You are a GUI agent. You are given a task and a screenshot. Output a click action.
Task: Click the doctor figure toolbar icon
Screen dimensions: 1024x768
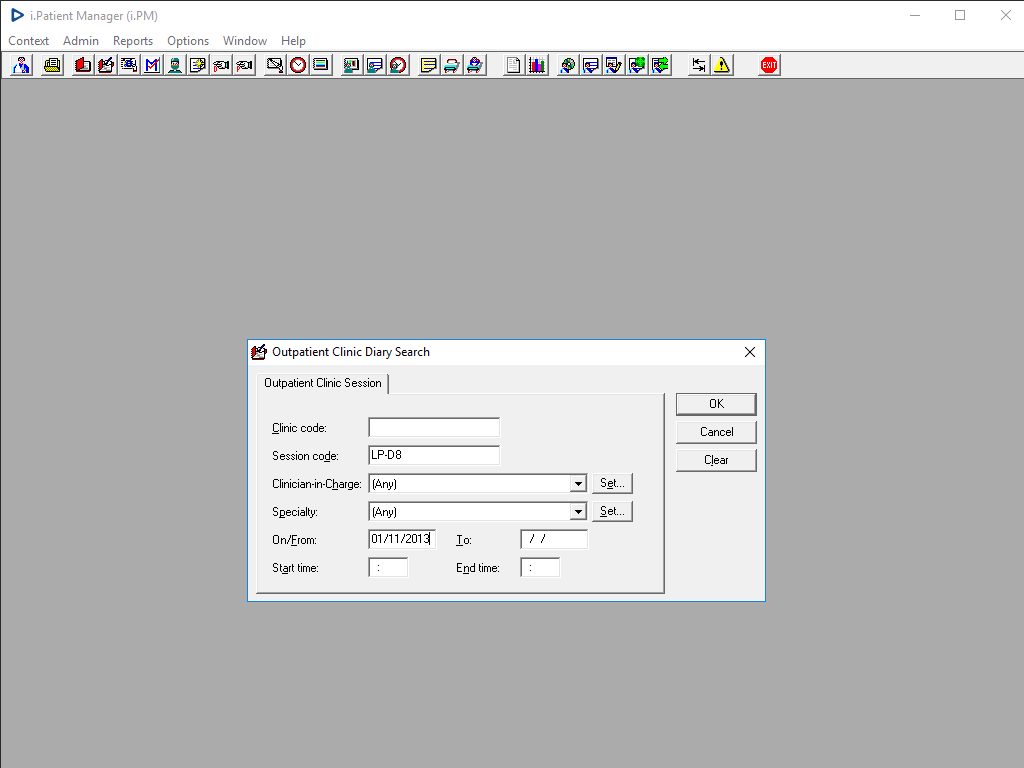tap(22, 65)
